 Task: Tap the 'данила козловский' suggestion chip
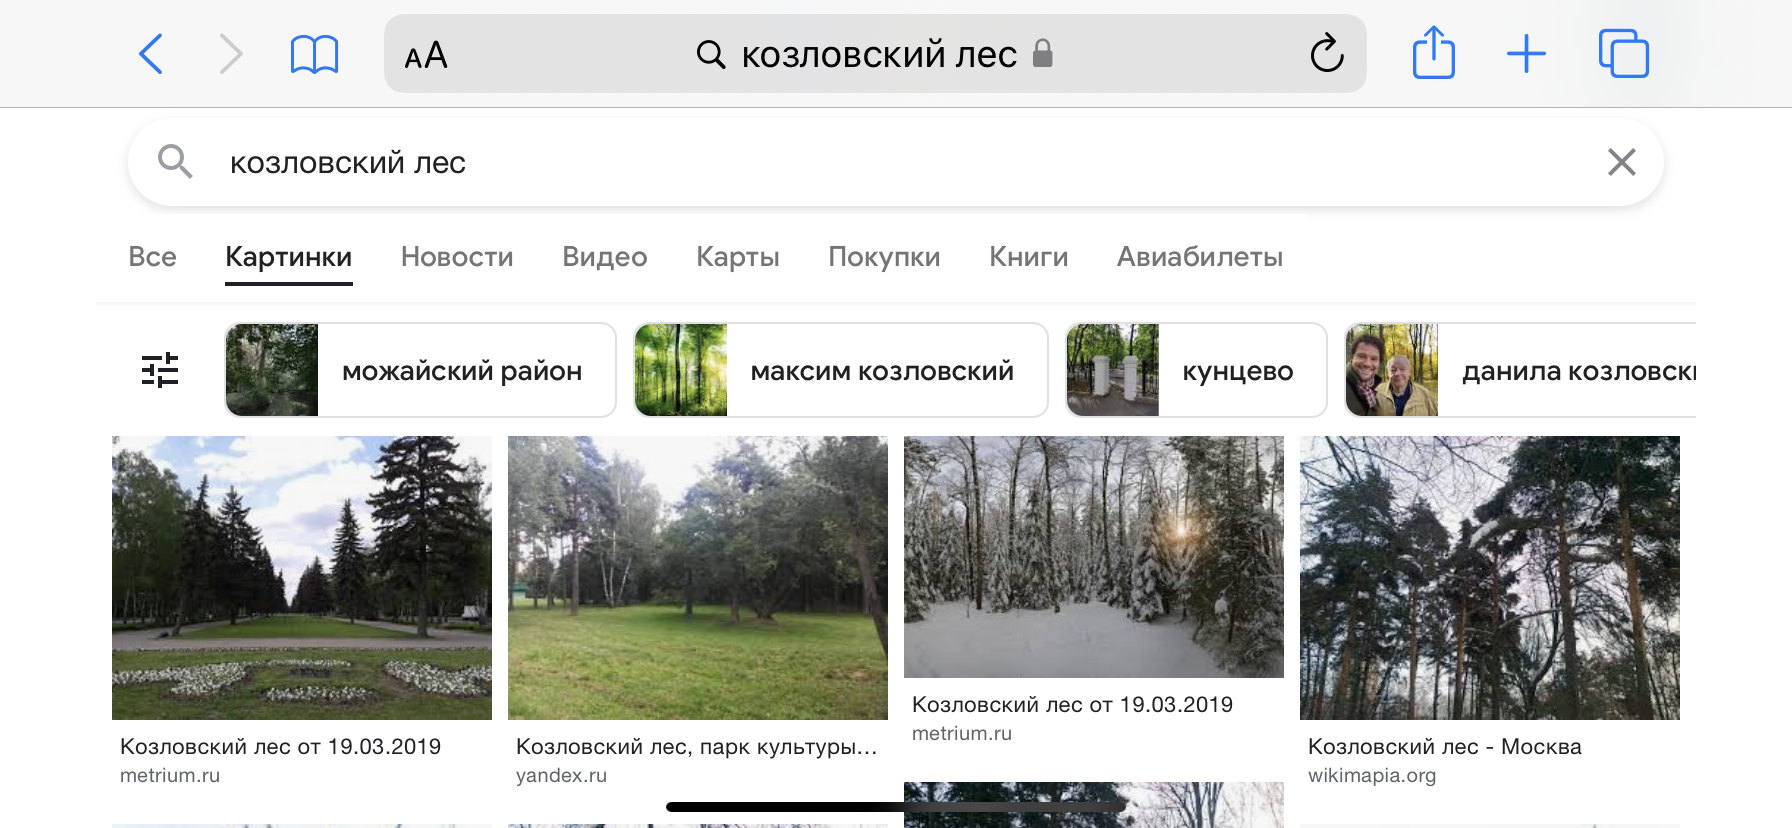[x=1520, y=370]
